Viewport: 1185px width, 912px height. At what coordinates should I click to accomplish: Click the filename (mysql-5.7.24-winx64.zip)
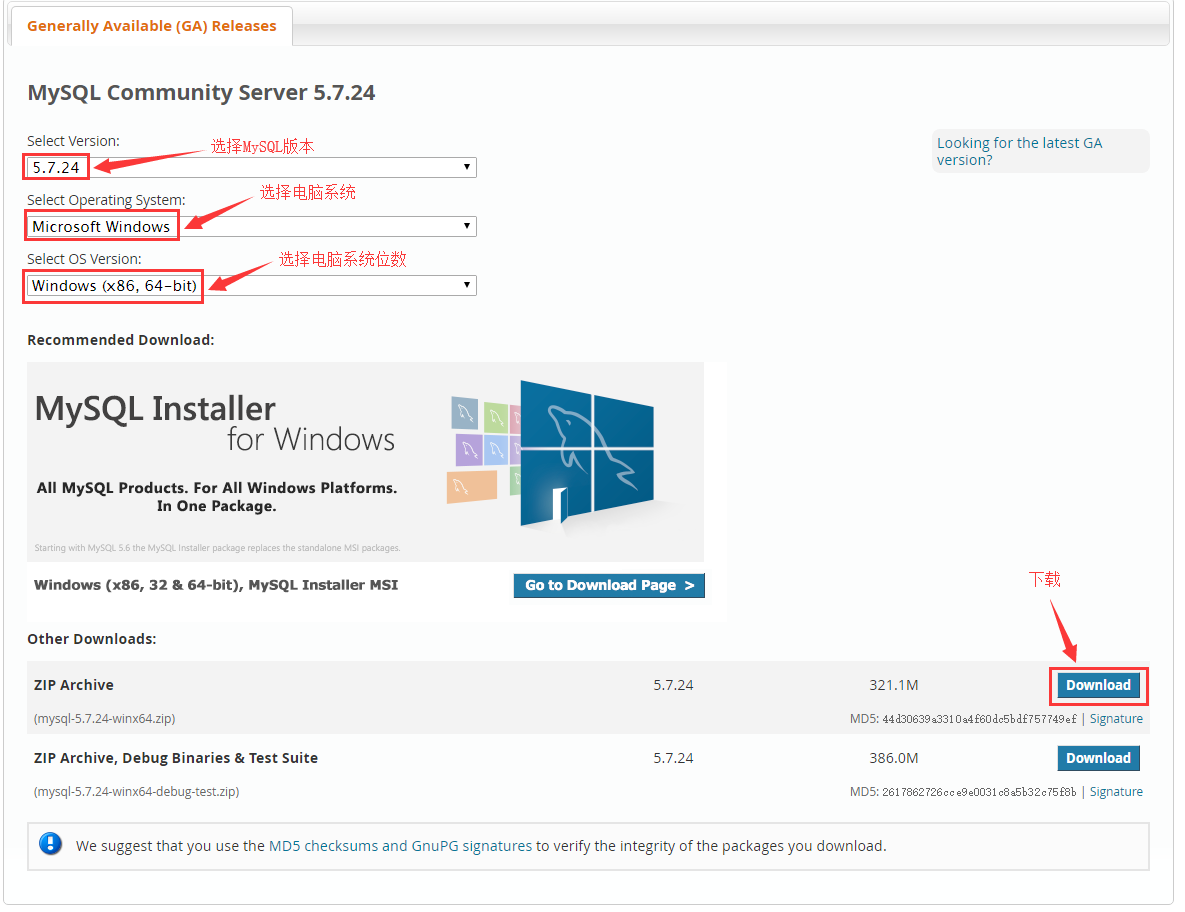click(x=104, y=719)
